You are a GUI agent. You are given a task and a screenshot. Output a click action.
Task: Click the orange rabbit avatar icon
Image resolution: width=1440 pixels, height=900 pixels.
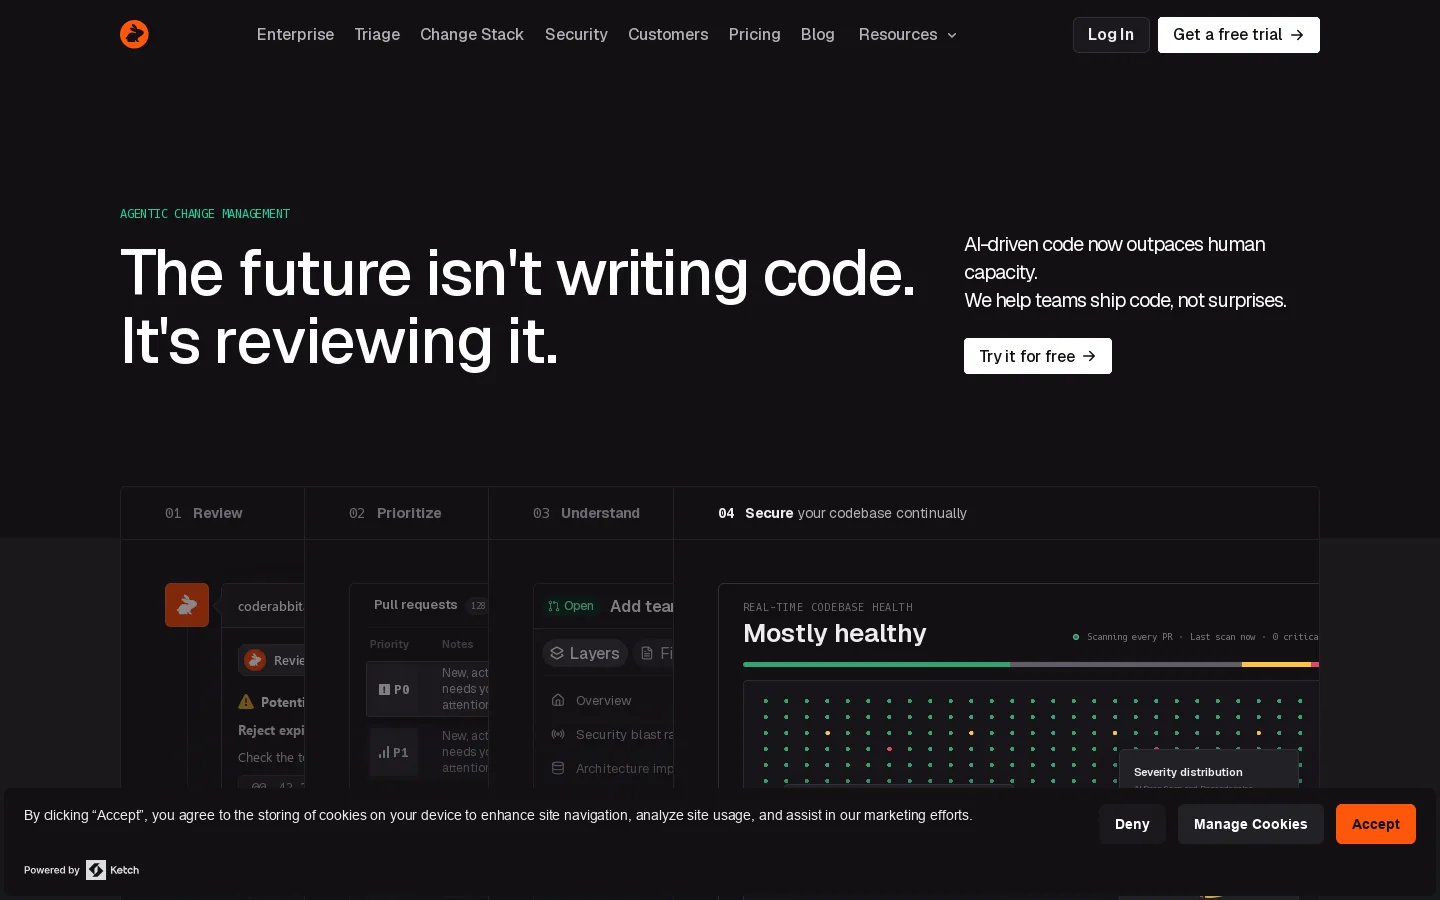pos(187,605)
